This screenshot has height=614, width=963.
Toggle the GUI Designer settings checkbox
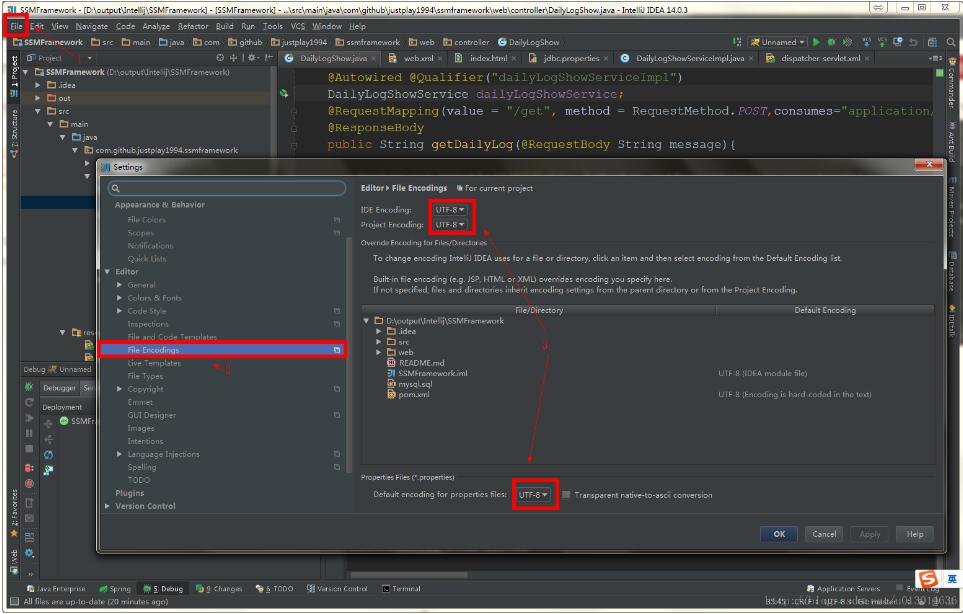click(337, 414)
